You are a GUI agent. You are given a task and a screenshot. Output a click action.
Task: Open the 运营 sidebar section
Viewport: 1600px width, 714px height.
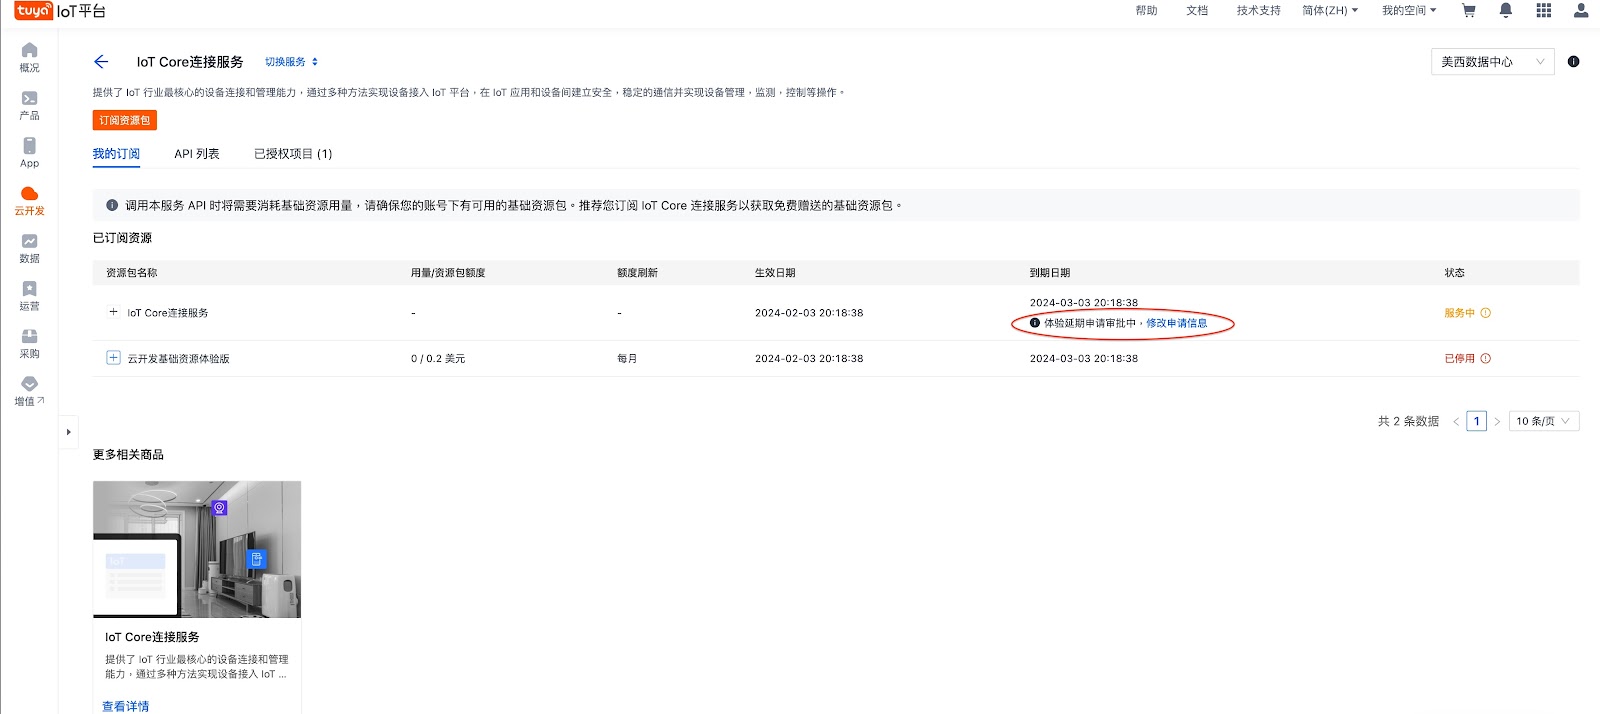coord(29,296)
